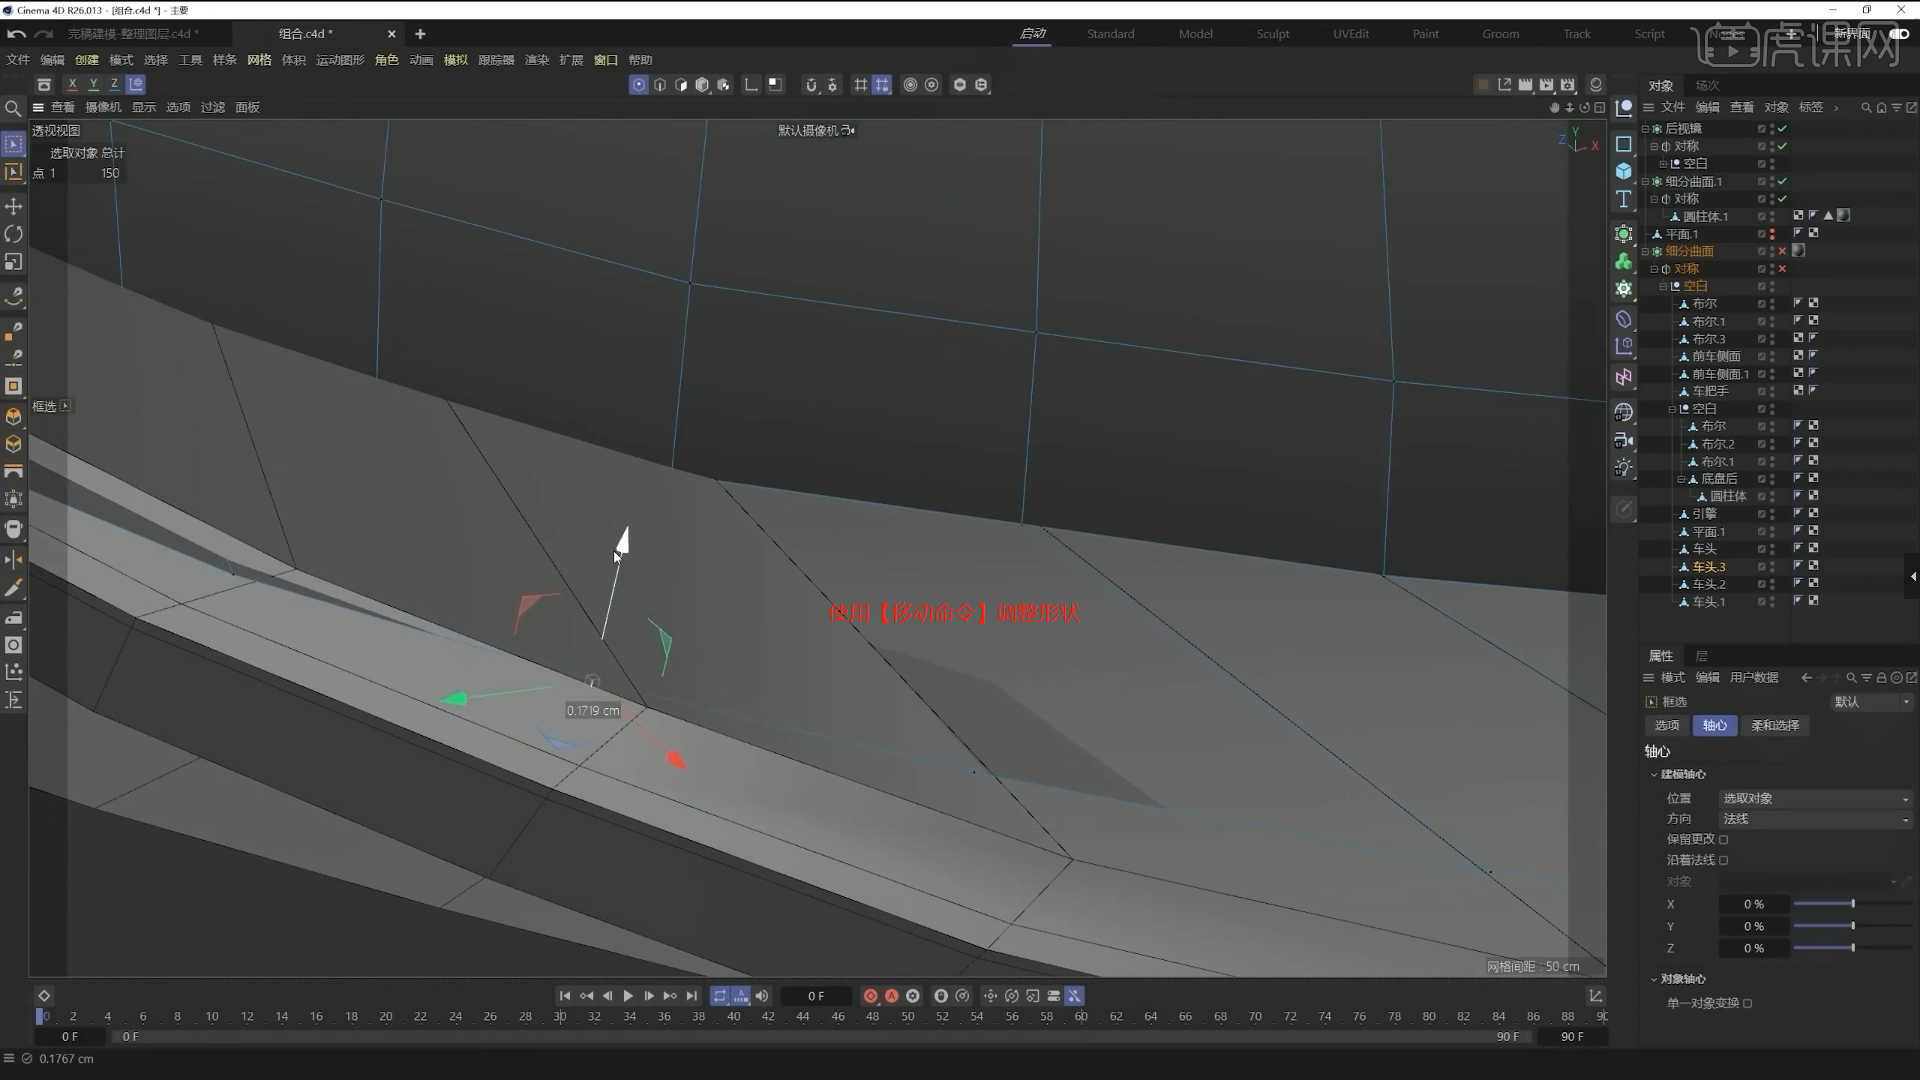Click the Undo arrow icon
The image size is (1920, 1080).
point(16,34)
